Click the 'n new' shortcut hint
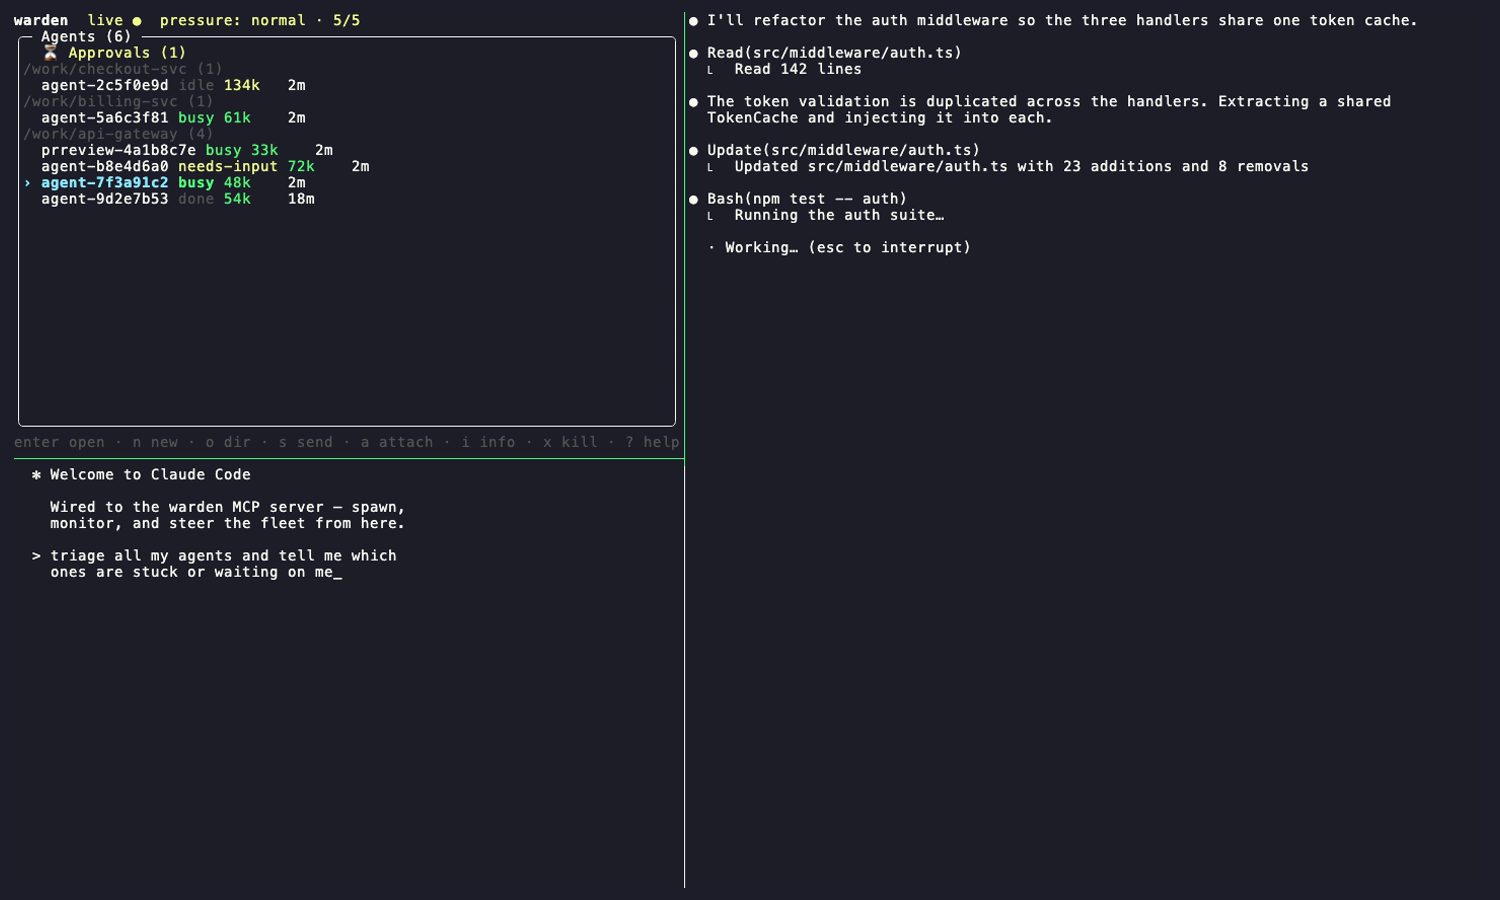 click(x=155, y=442)
